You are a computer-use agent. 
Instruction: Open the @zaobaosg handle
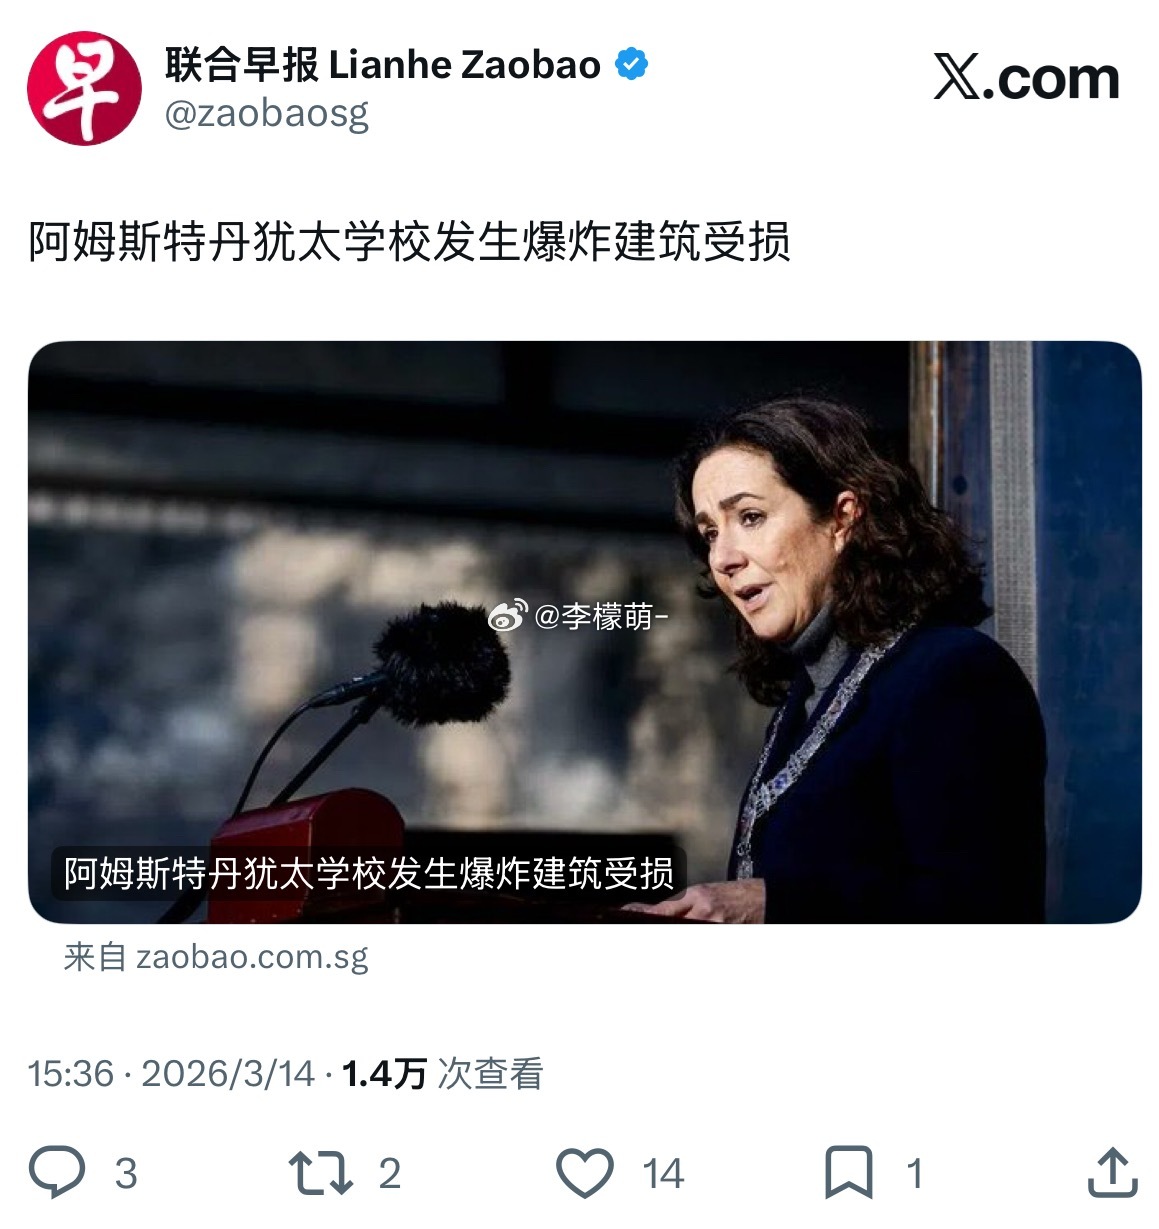[x=267, y=113]
